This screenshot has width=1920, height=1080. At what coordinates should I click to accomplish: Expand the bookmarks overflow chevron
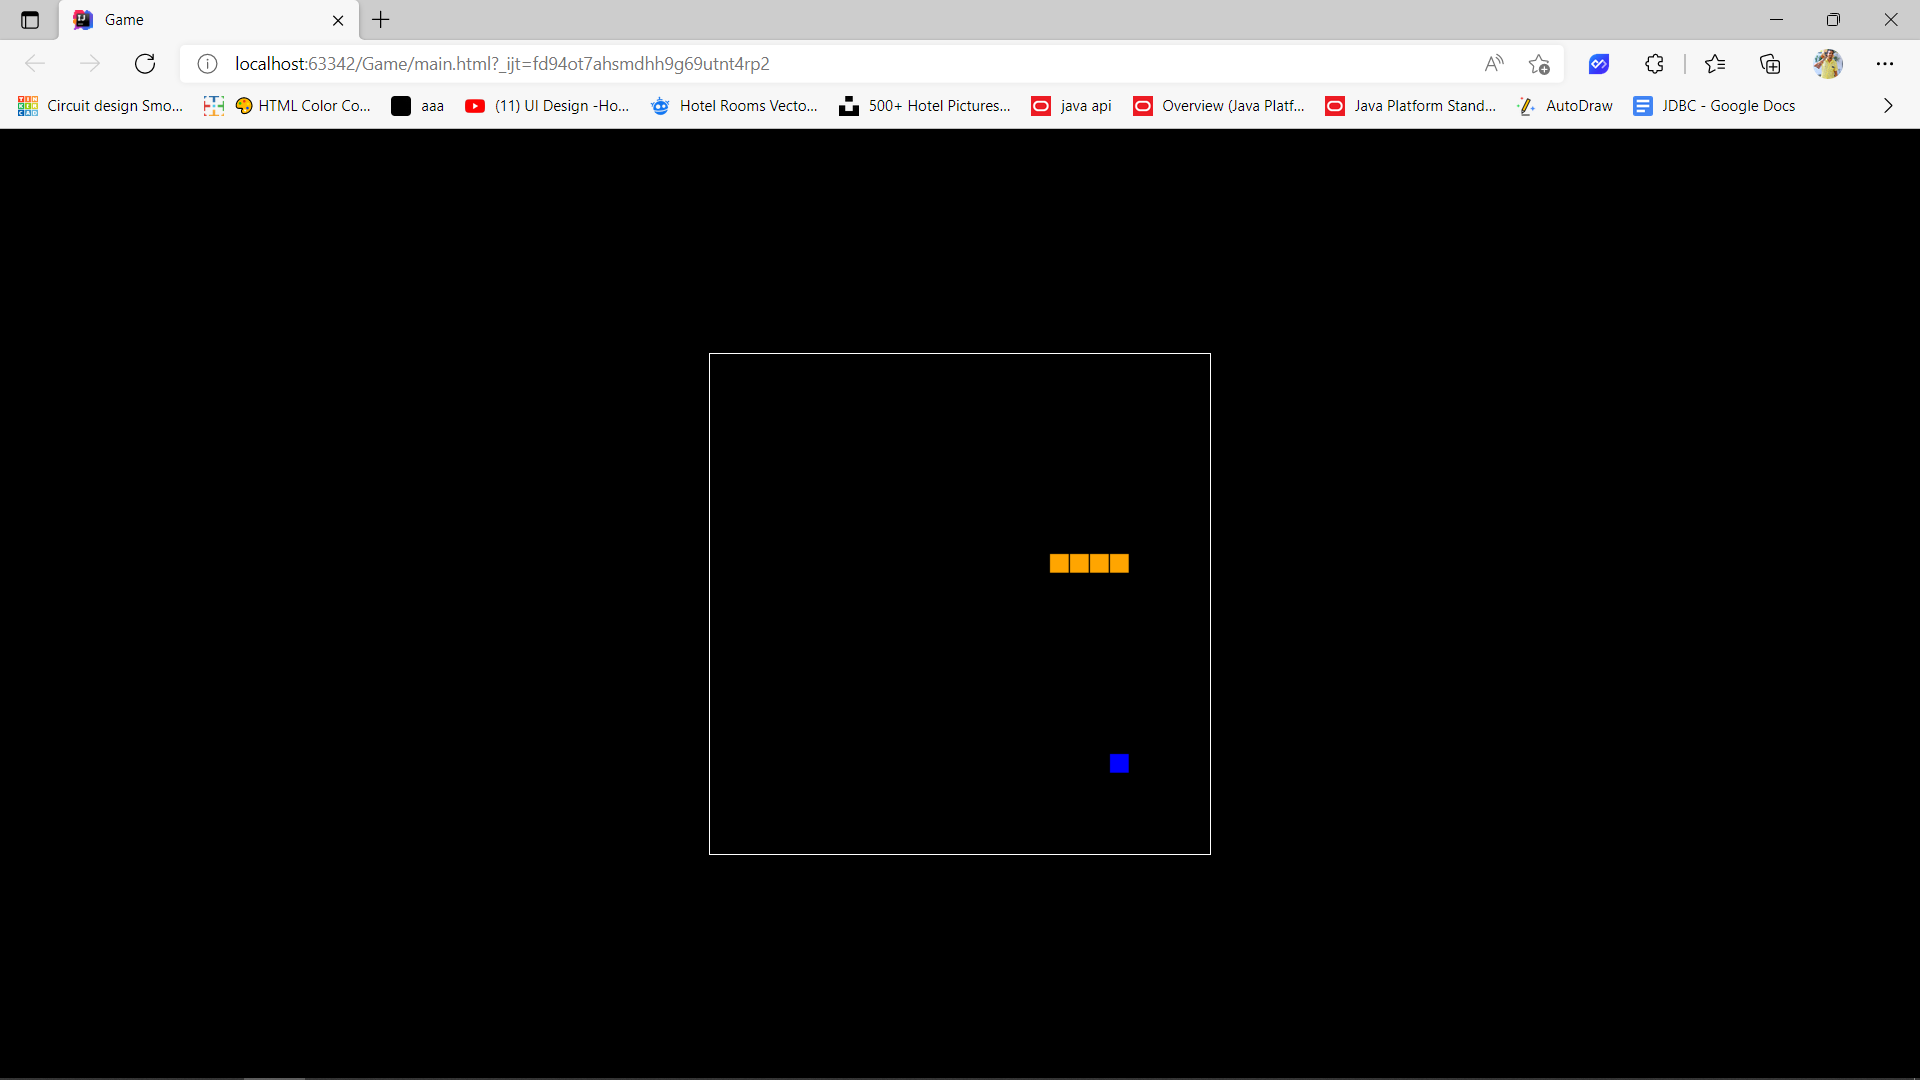[x=1888, y=106]
